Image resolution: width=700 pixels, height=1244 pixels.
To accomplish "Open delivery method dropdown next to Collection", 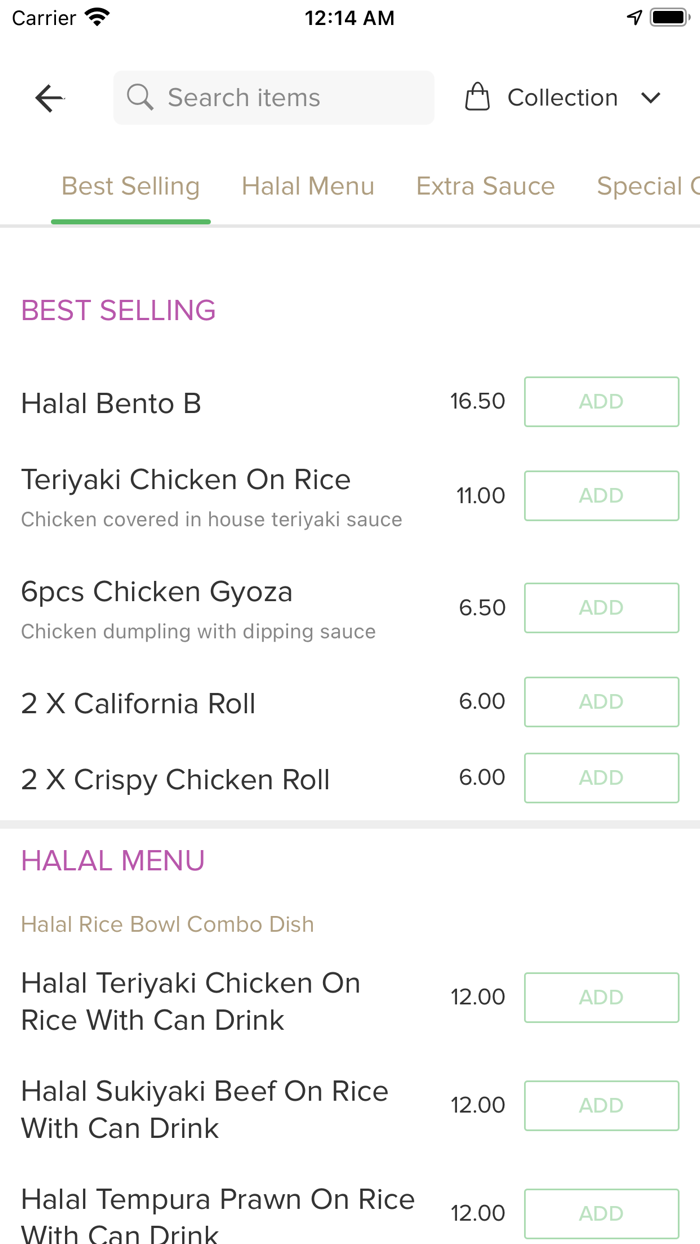I will coord(651,98).
